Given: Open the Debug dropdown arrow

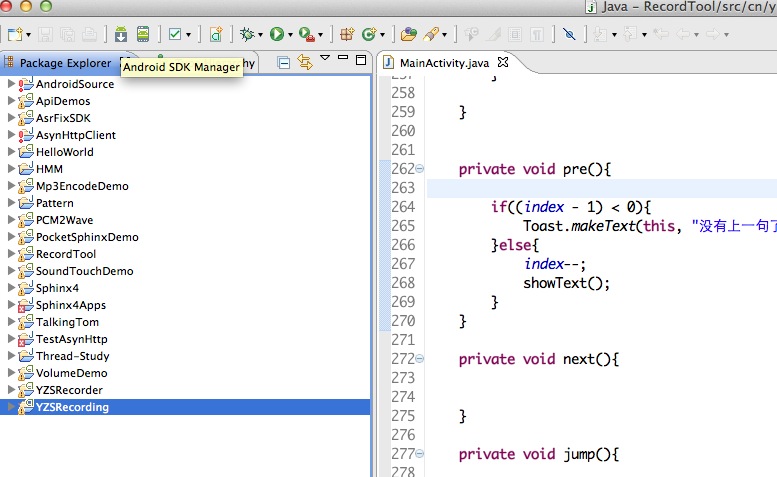Looking at the screenshot, I should (260, 35).
